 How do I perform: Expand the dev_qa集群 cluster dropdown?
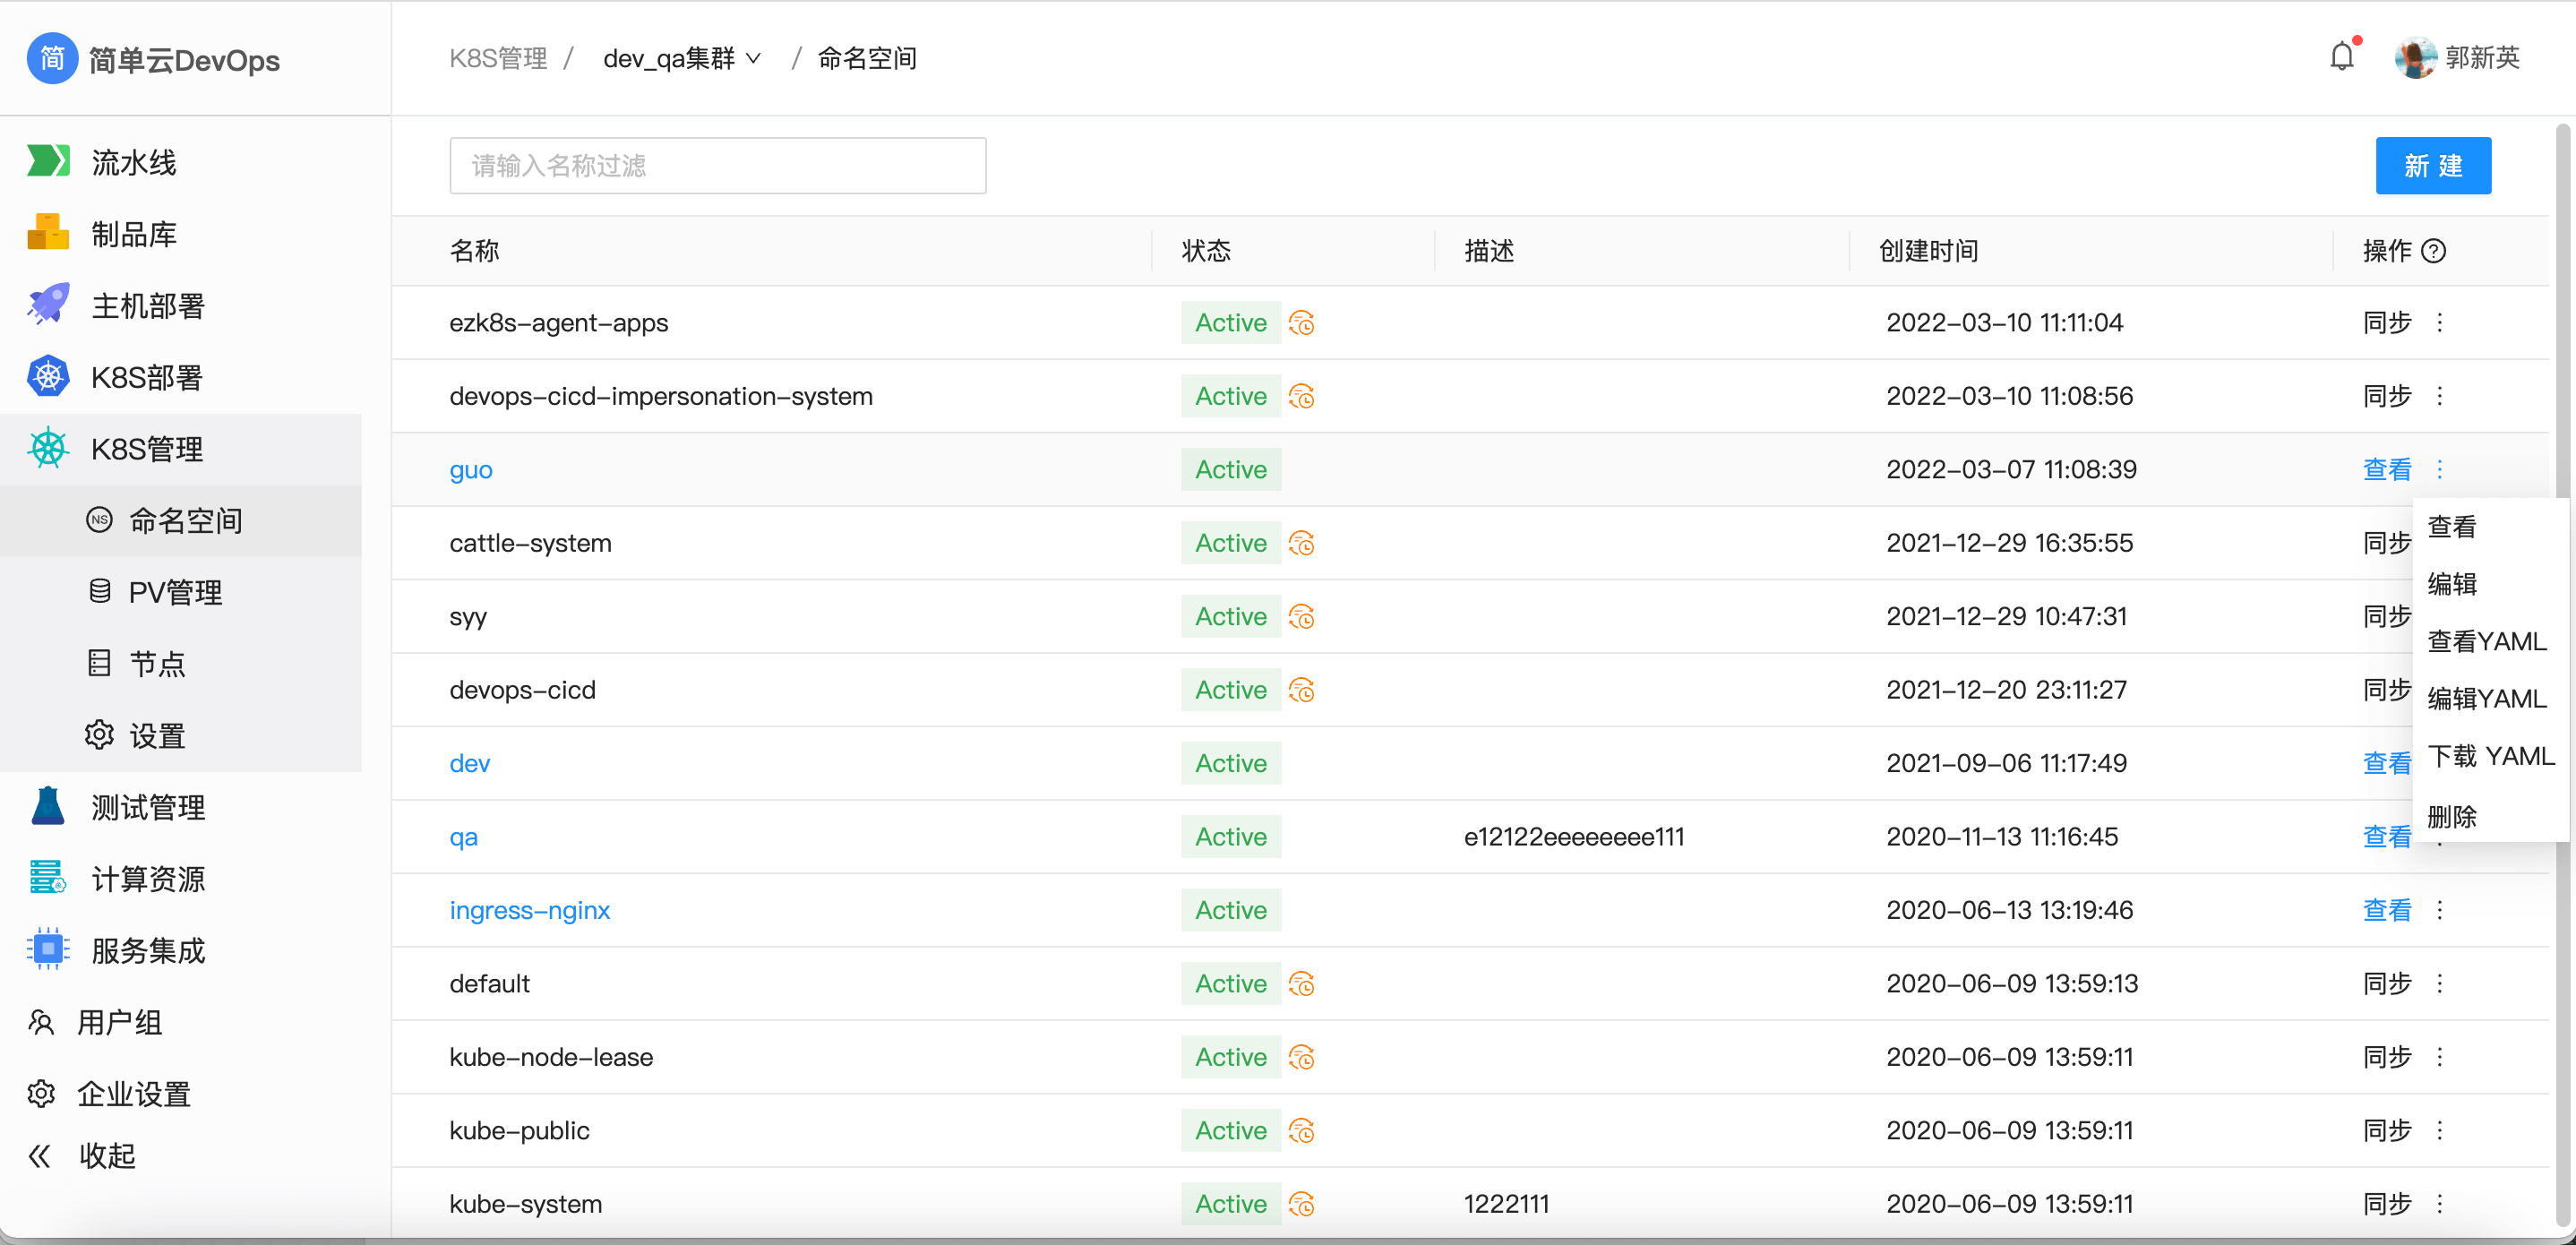[x=683, y=58]
